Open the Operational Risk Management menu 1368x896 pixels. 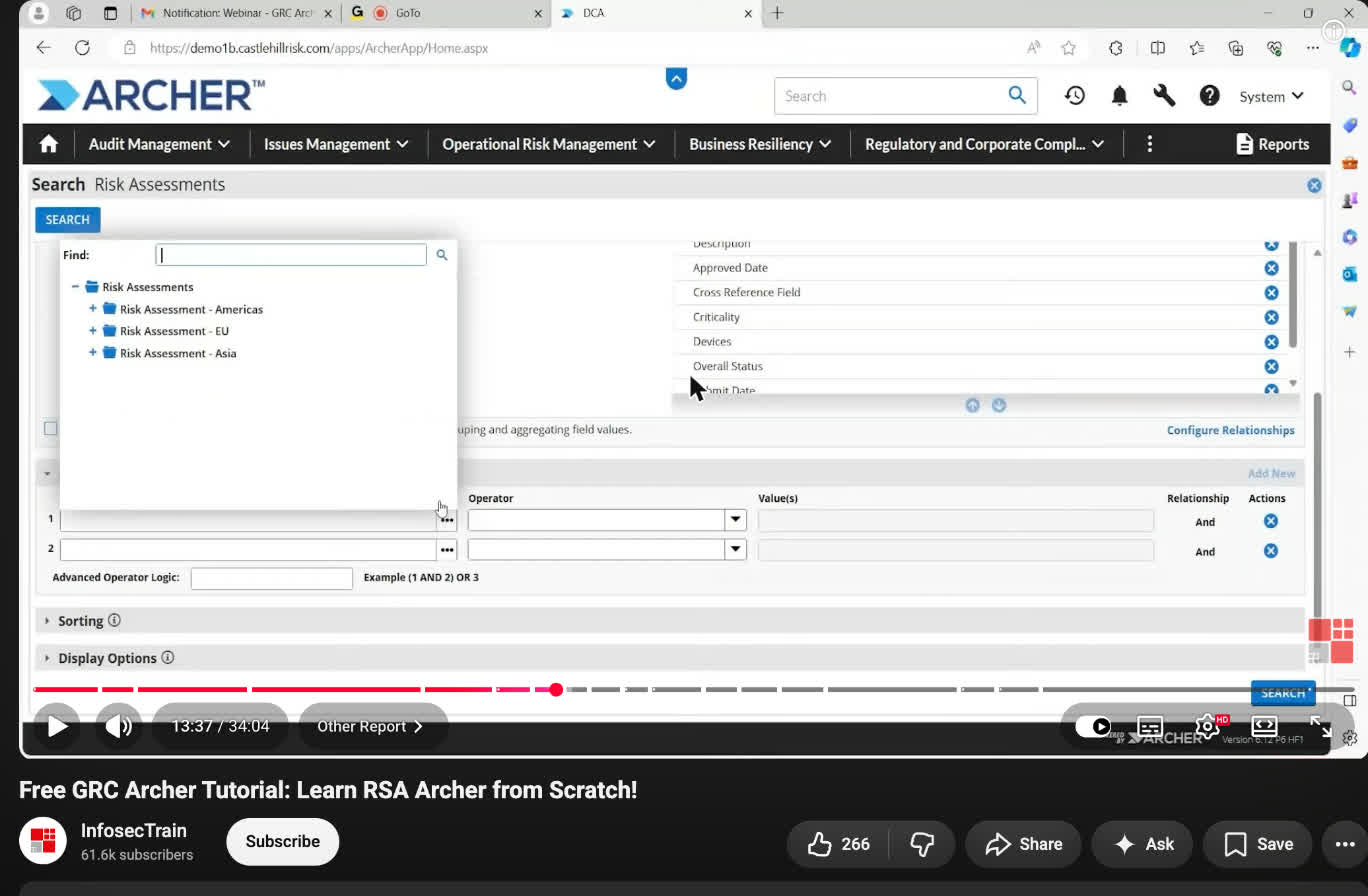click(x=549, y=144)
